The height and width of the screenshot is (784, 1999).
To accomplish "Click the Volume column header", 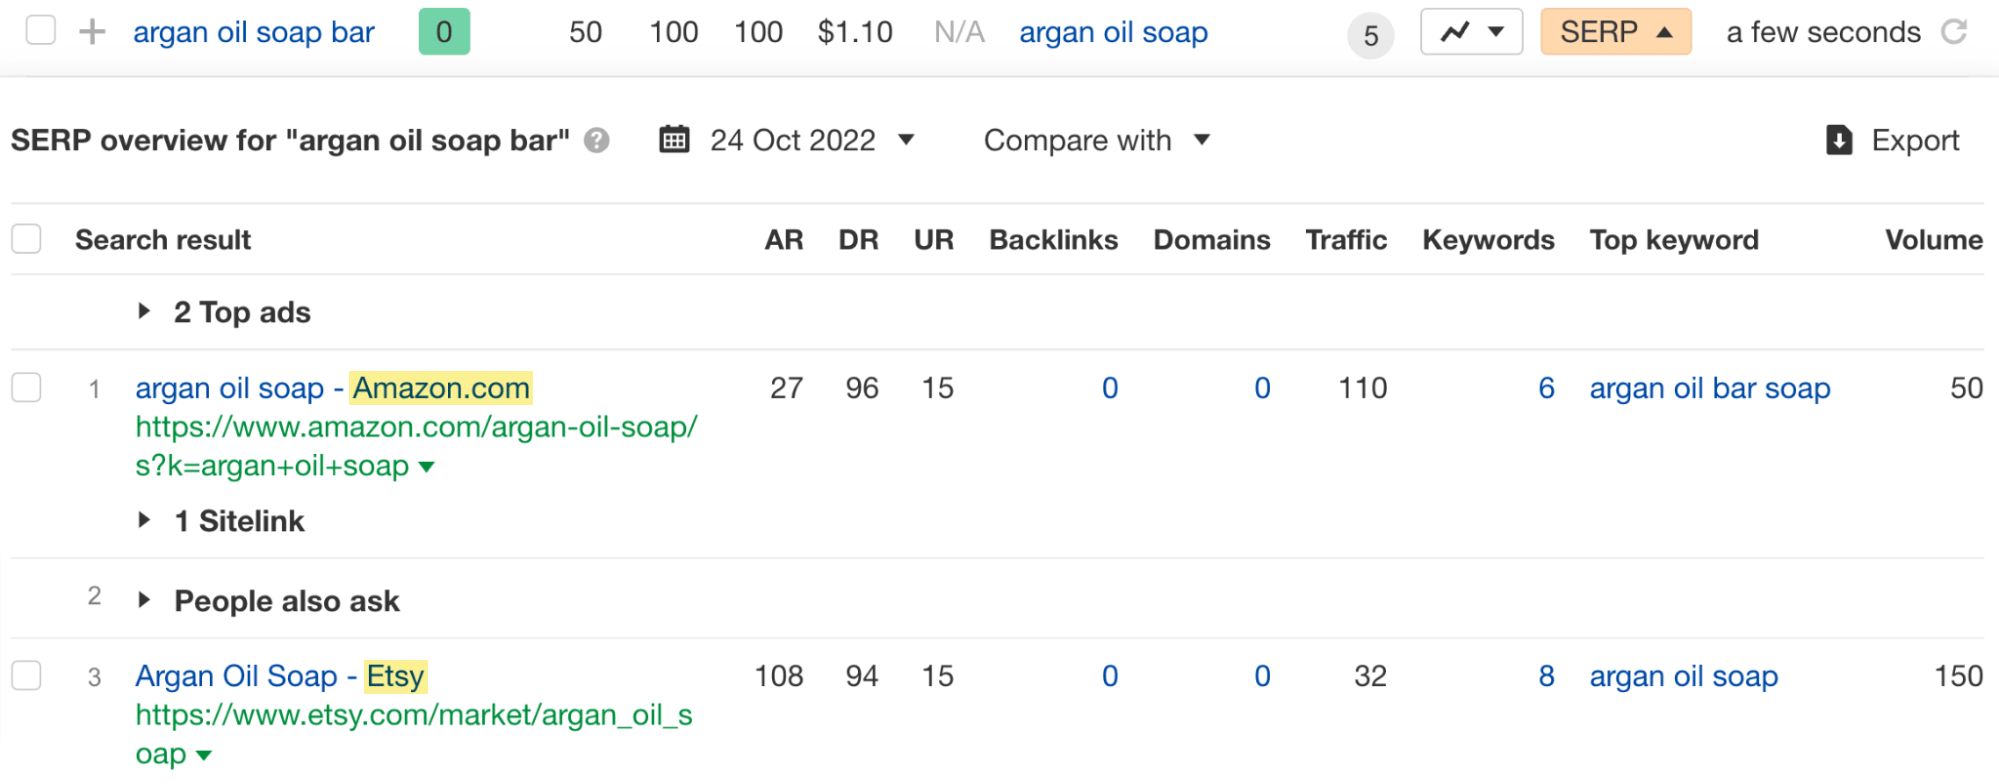I will (x=1934, y=240).
